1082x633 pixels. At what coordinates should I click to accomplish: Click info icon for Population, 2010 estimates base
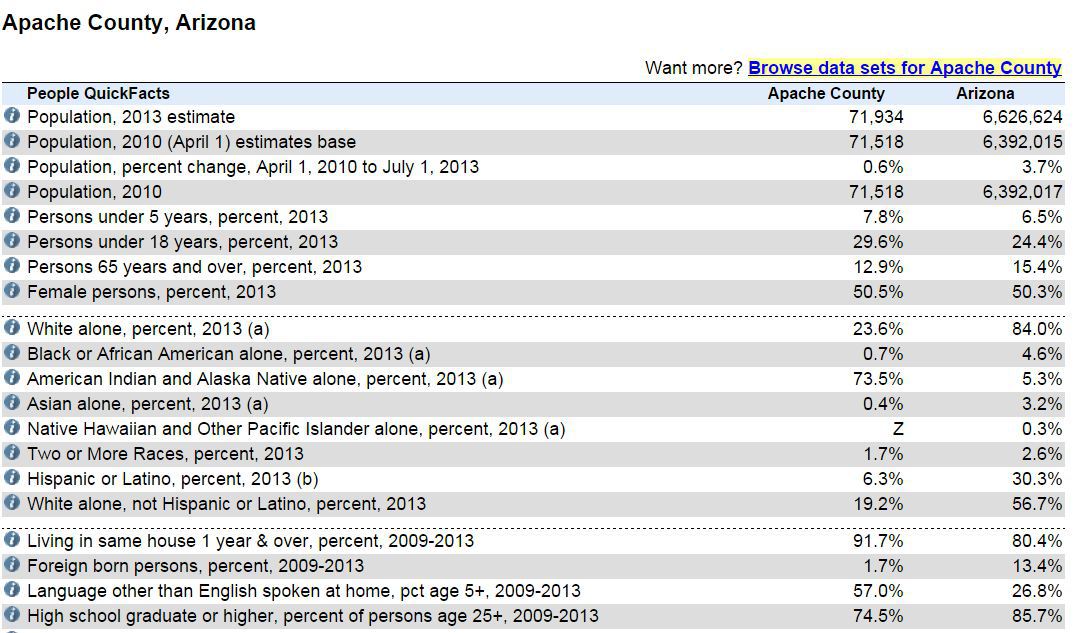point(12,141)
